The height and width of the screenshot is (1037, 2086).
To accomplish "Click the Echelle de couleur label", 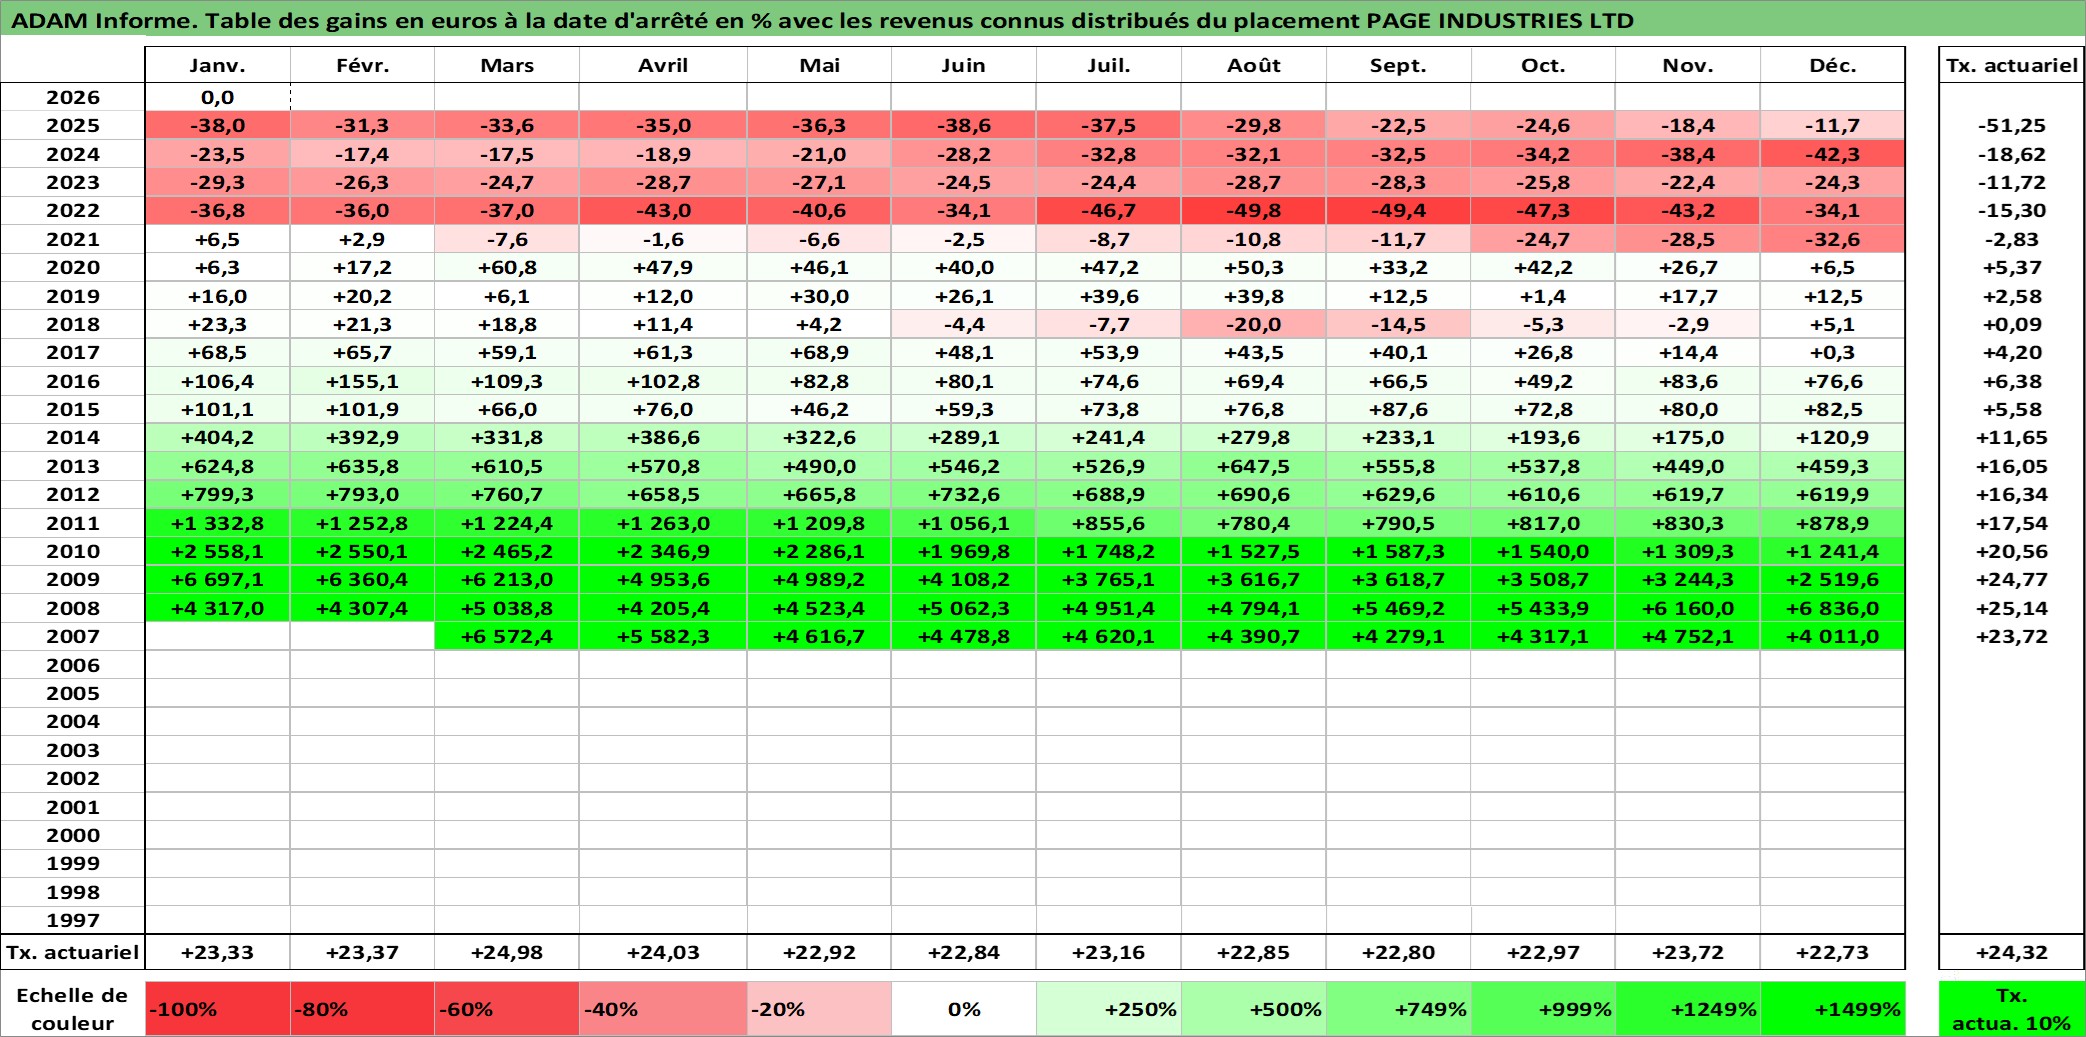I will pos(73,1009).
